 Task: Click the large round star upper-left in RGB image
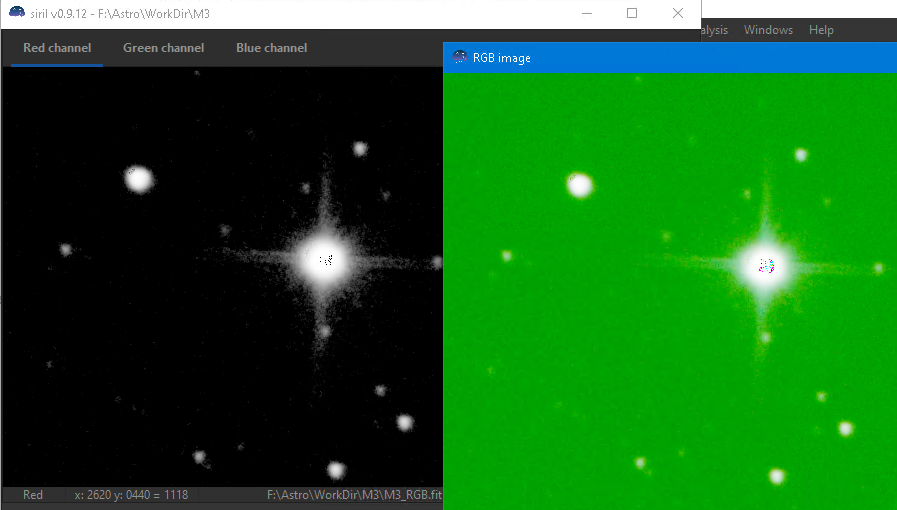pyautogui.click(x=580, y=186)
